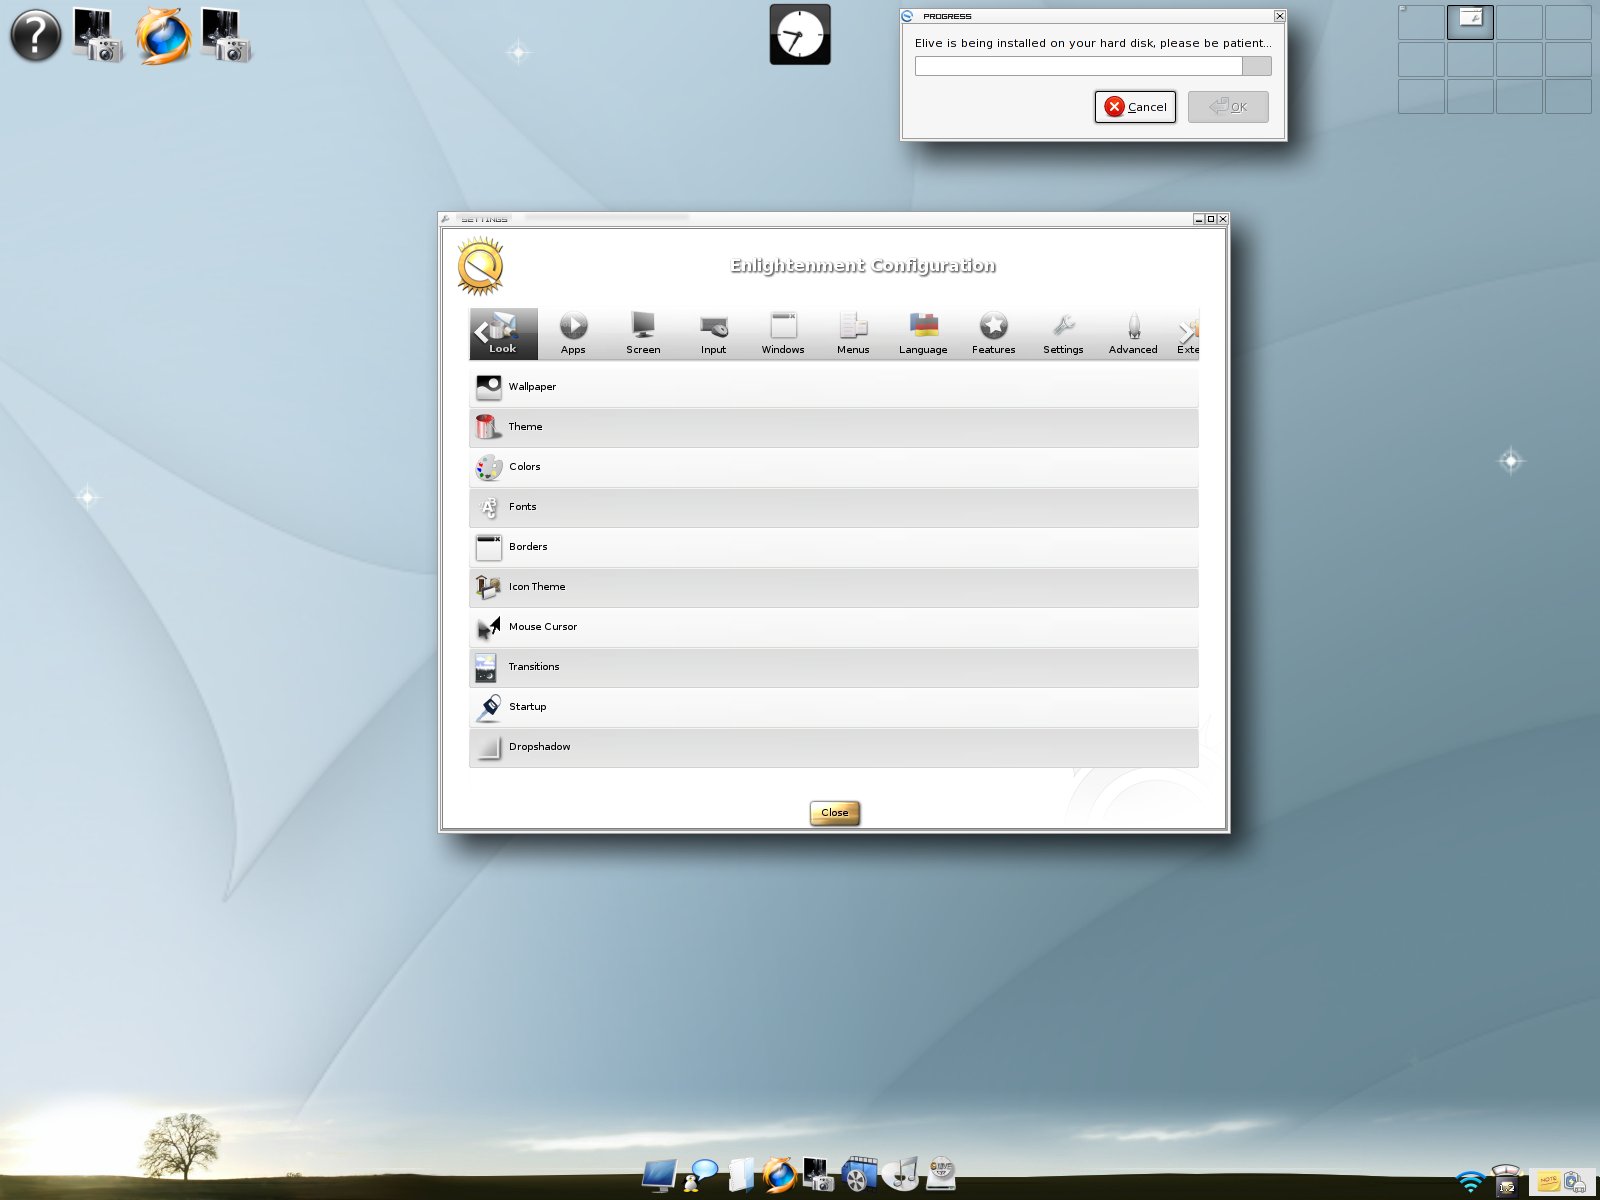1600x1200 pixels.
Task: Cancel the Elive installation progress
Action: (x=1135, y=107)
